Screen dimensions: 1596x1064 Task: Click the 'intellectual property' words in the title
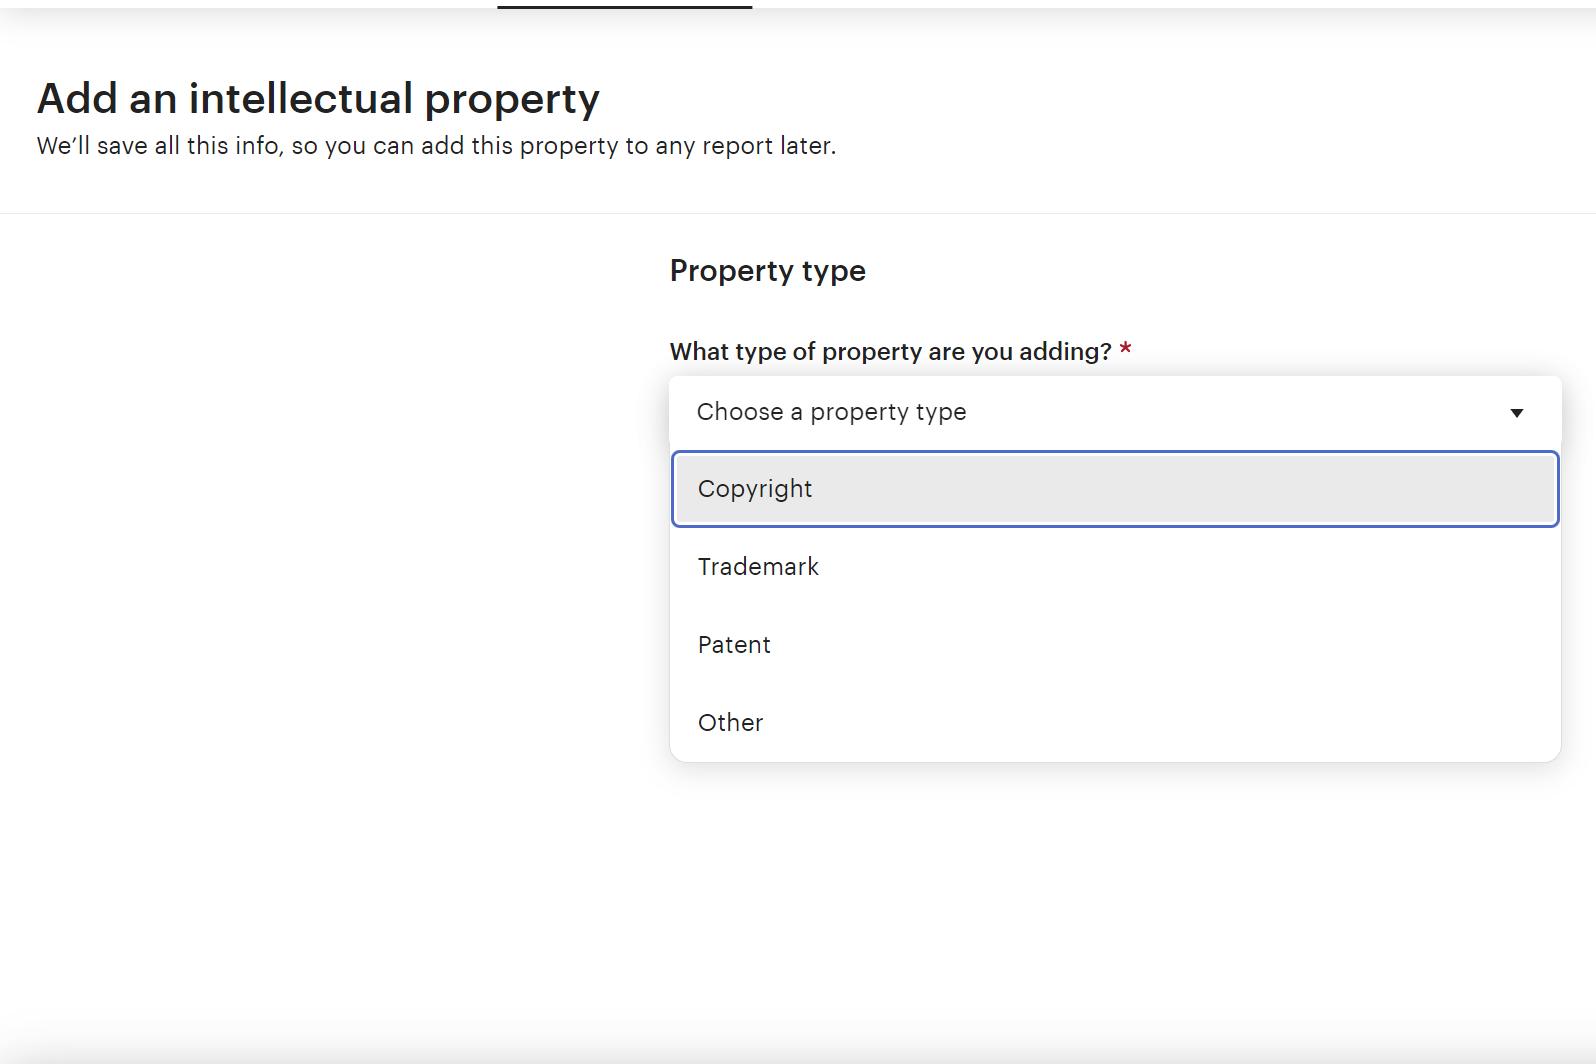394,99
